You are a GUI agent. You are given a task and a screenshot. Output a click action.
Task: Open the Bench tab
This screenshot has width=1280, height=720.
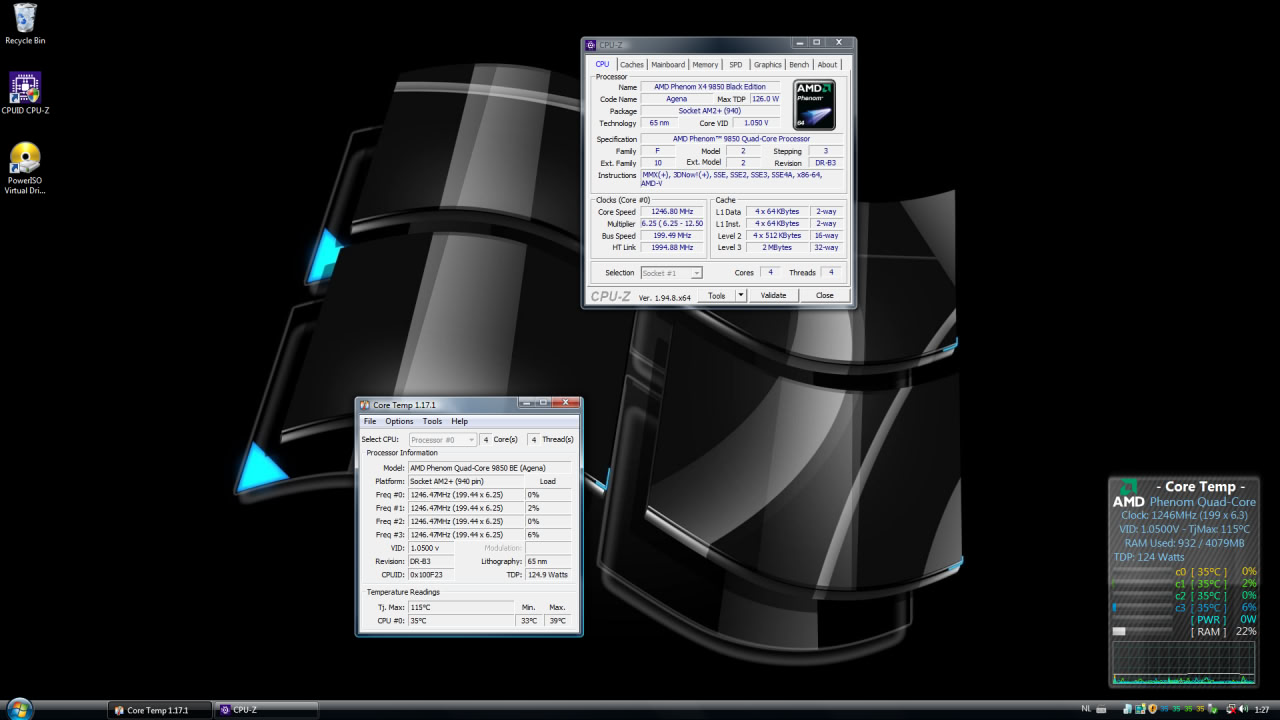pos(799,65)
